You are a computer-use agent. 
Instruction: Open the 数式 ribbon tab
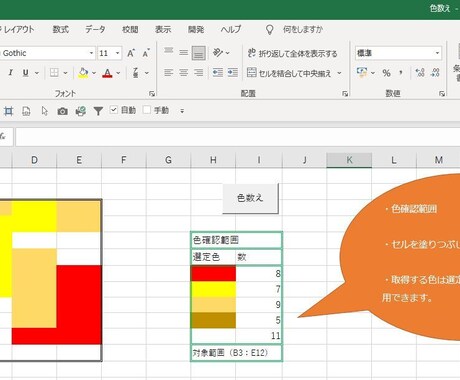(x=61, y=29)
